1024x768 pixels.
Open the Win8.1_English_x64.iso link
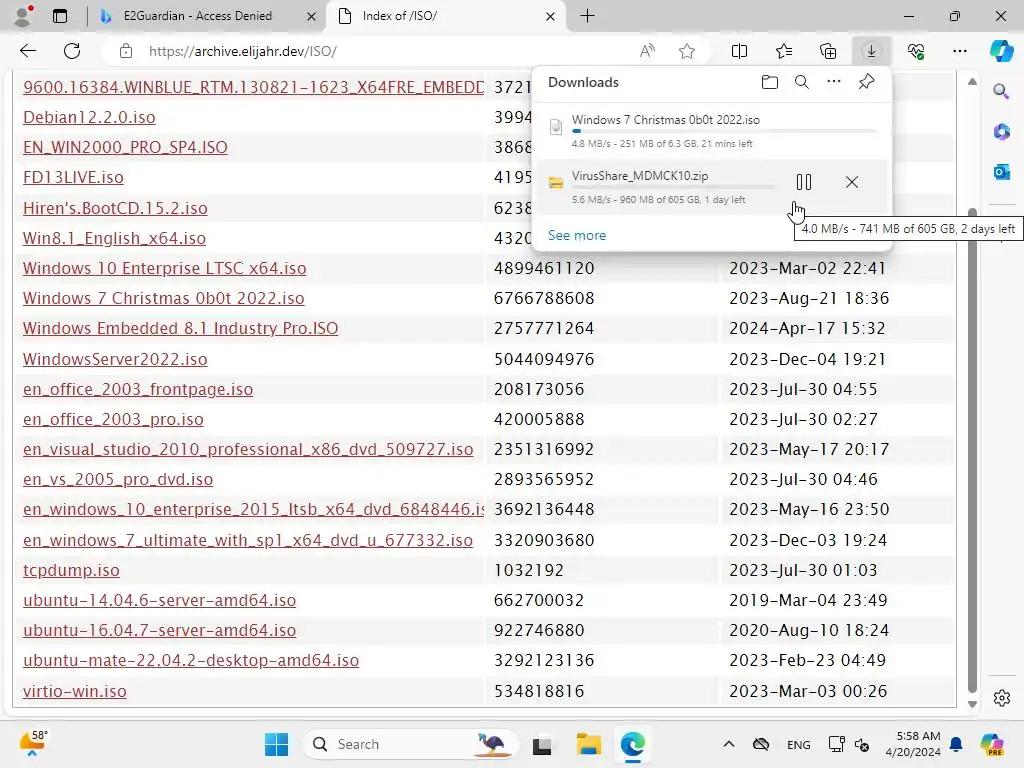click(x=114, y=238)
